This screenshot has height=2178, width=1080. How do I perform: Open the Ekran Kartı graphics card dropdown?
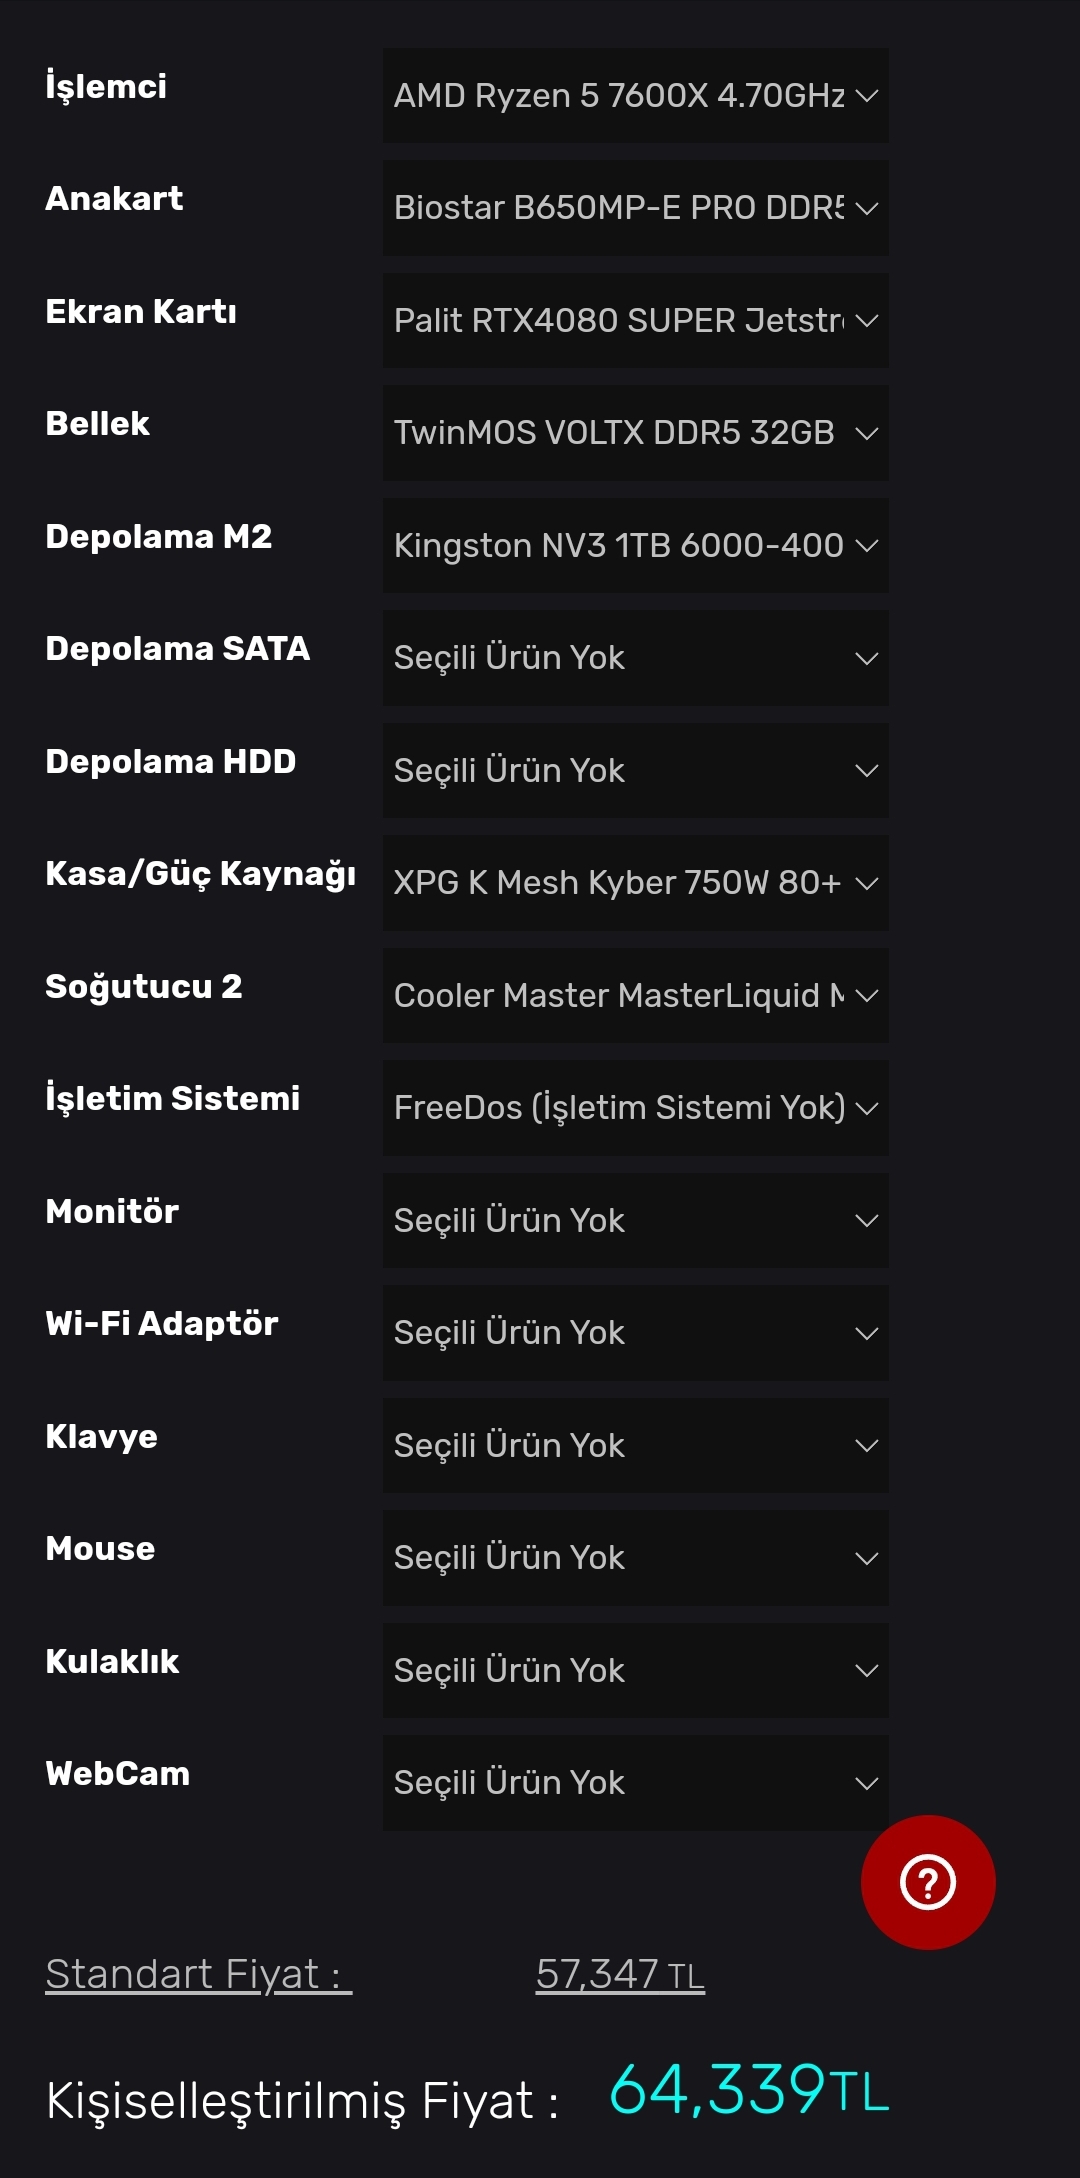pos(635,321)
